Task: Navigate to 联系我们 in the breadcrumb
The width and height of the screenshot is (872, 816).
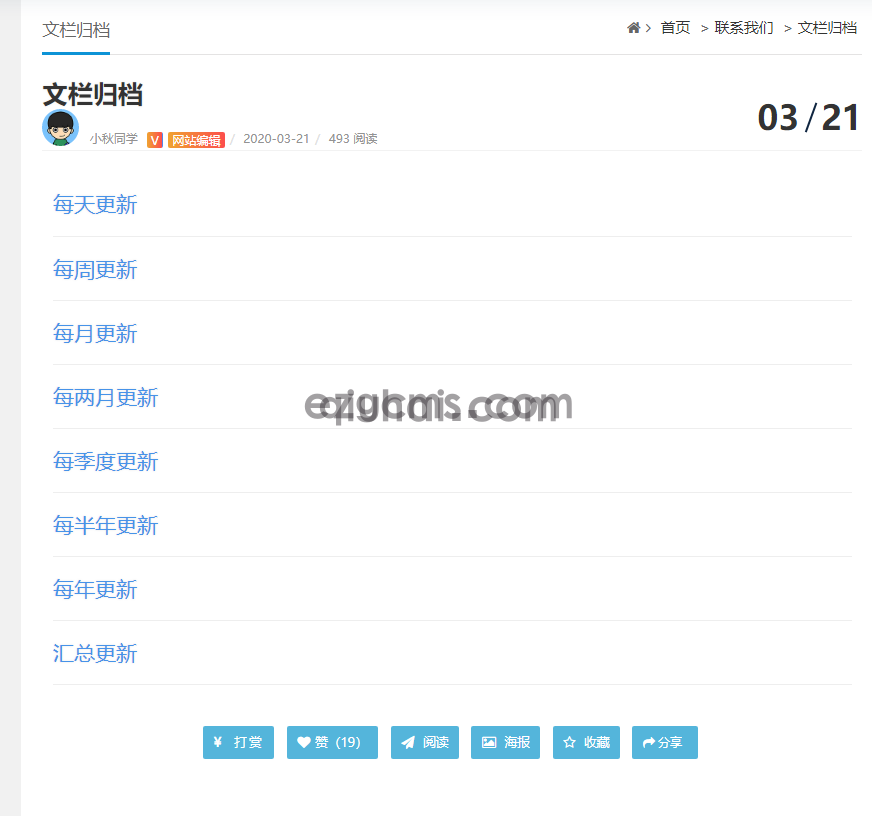Action: tap(743, 28)
